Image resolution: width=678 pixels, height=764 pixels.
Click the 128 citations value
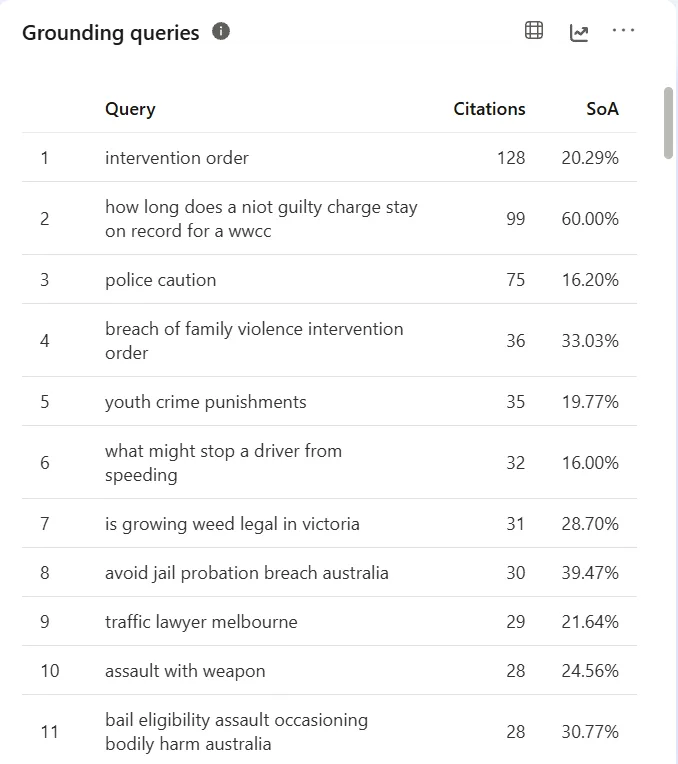point(511,158)
